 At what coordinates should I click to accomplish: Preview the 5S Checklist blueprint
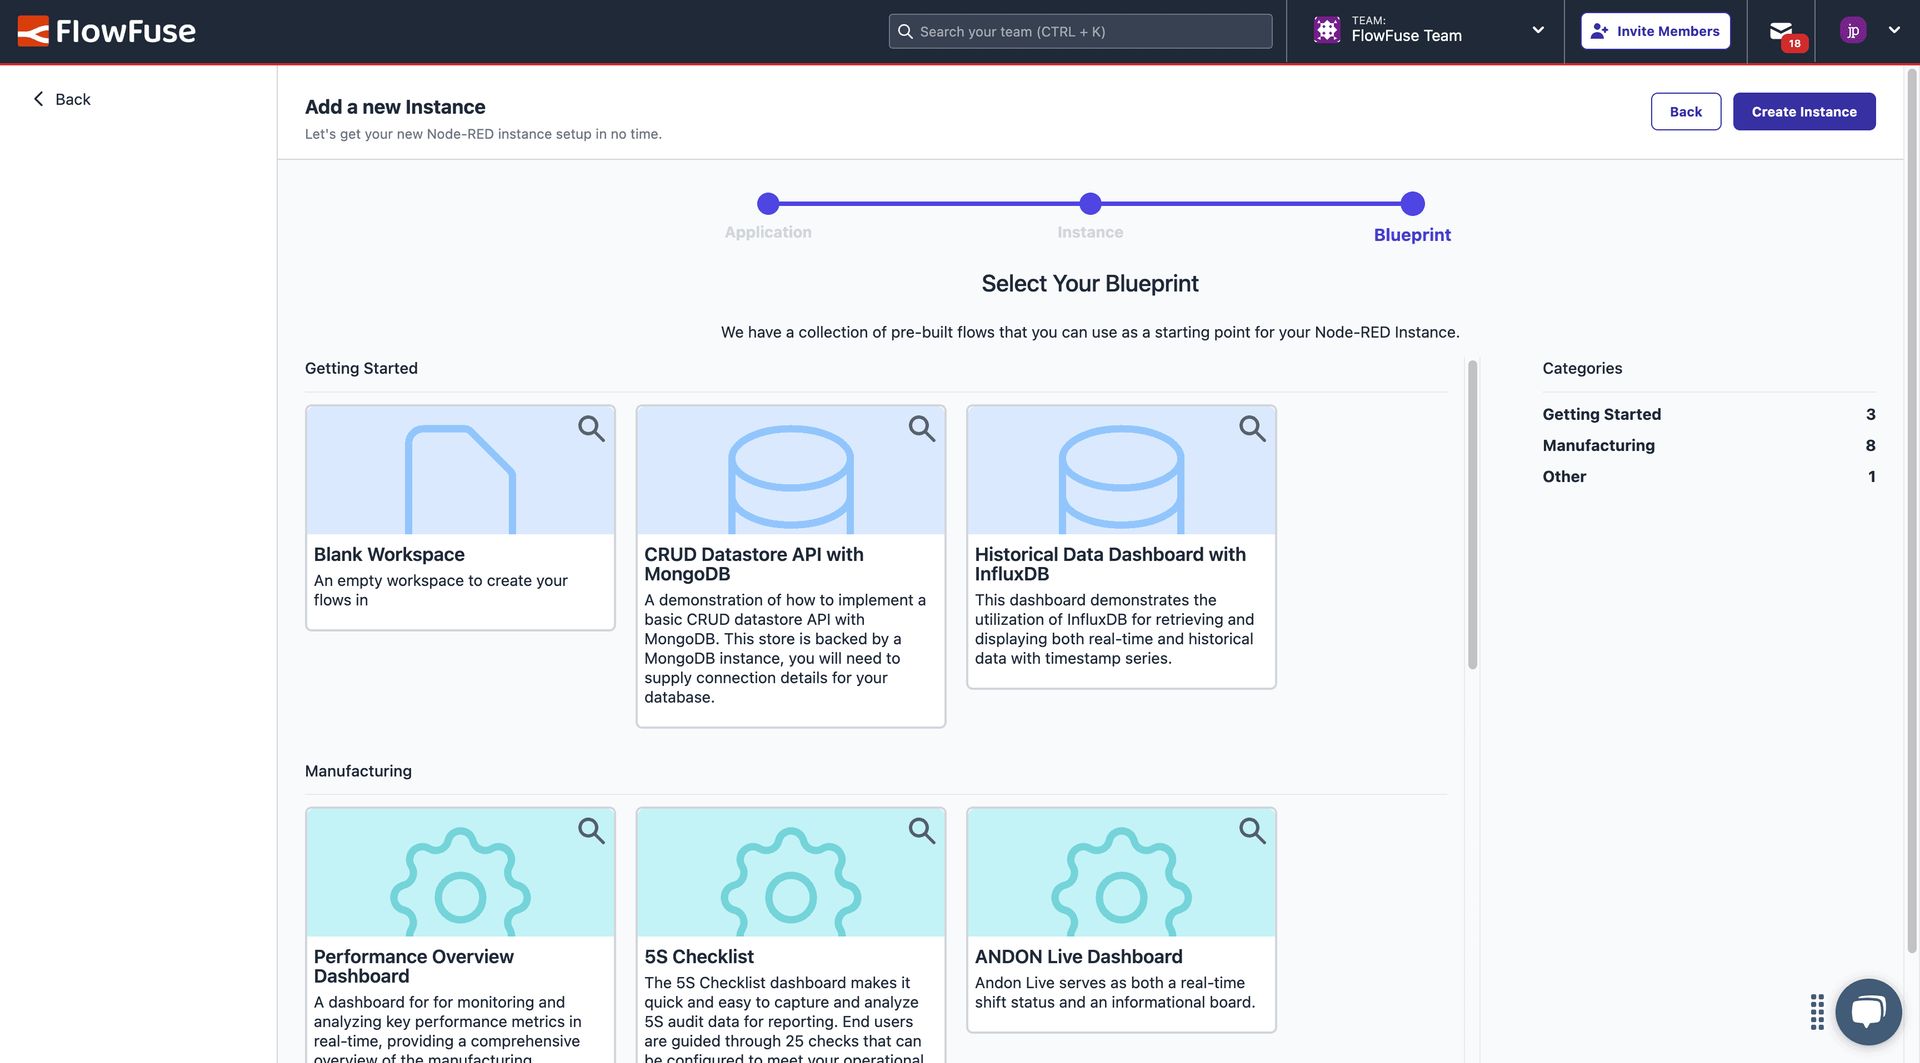[921, 831]
